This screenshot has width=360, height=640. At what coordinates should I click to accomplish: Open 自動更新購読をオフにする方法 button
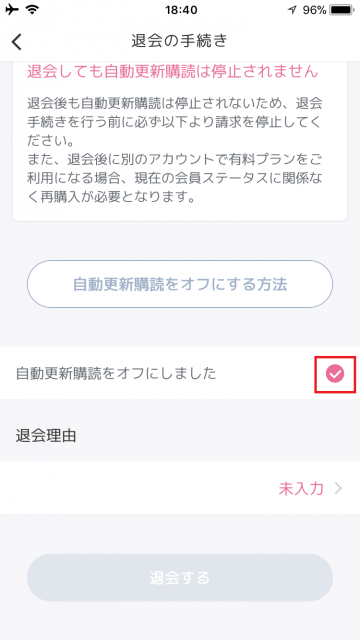[x=180, y=284]
